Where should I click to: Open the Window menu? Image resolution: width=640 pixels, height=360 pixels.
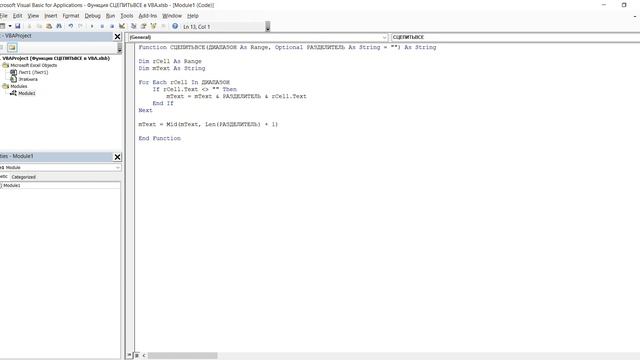point(172,16)
